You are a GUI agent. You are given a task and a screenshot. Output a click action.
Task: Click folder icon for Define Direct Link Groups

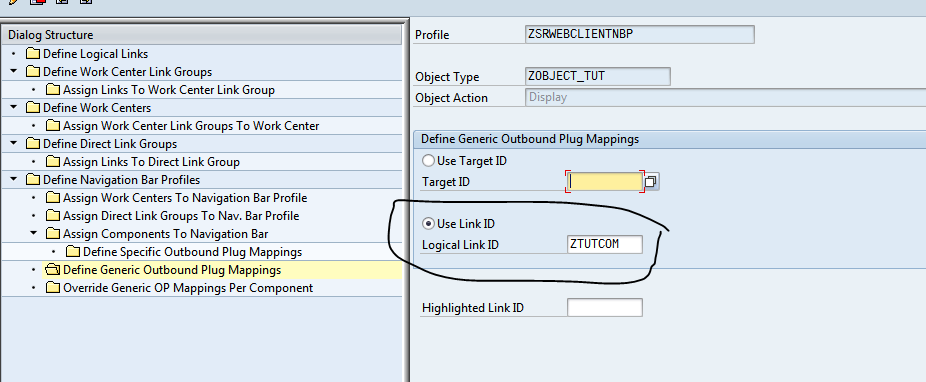pos(33,144)
